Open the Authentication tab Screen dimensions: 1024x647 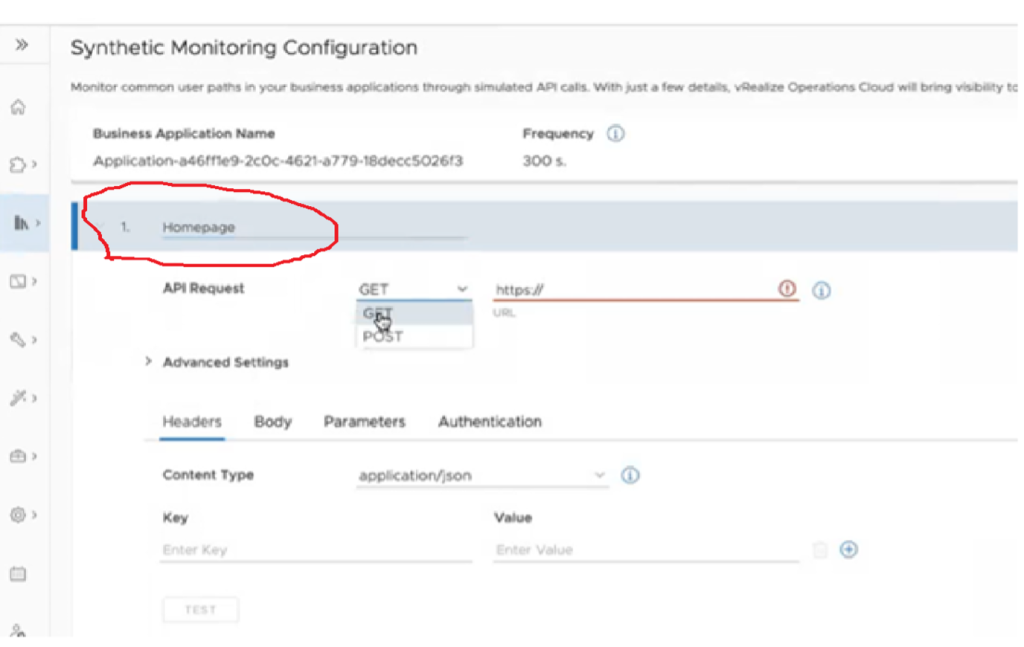click(490, 422)
